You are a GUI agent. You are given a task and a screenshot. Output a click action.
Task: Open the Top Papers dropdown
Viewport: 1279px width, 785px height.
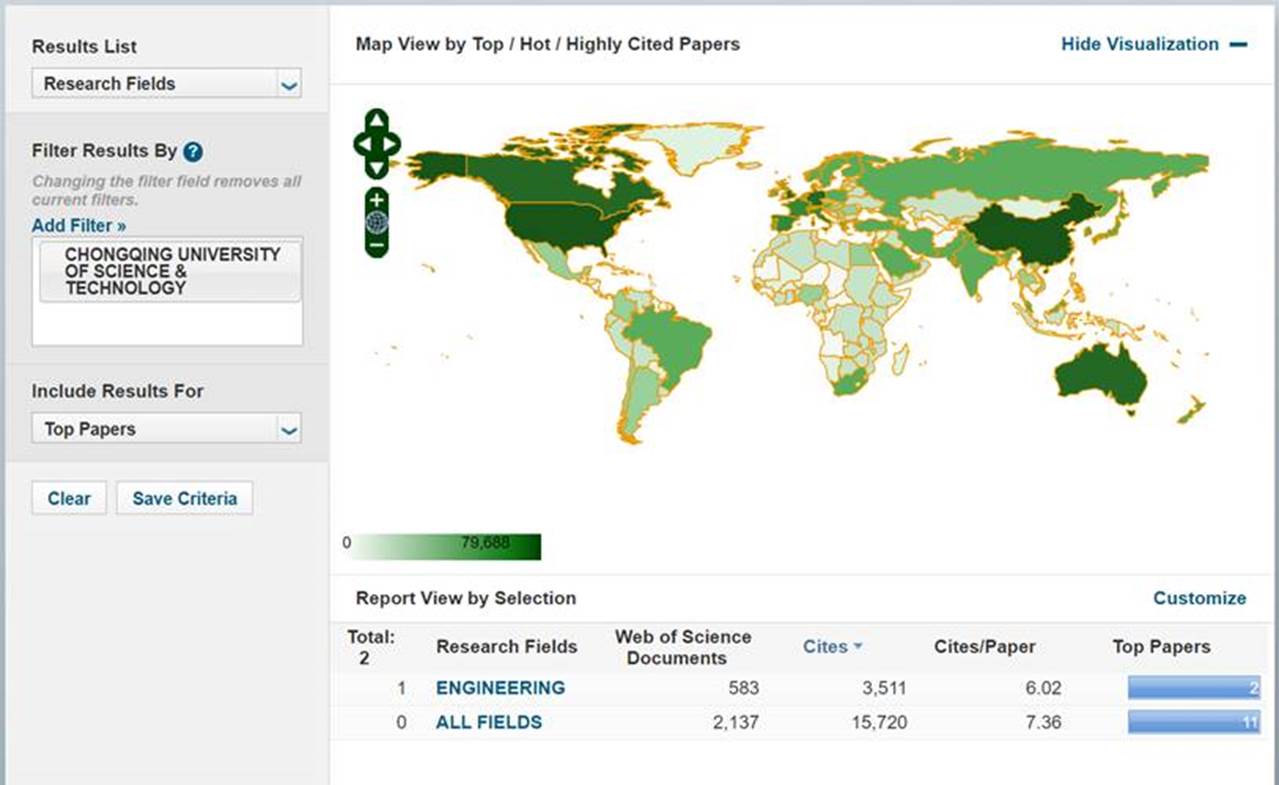[166, 429]
